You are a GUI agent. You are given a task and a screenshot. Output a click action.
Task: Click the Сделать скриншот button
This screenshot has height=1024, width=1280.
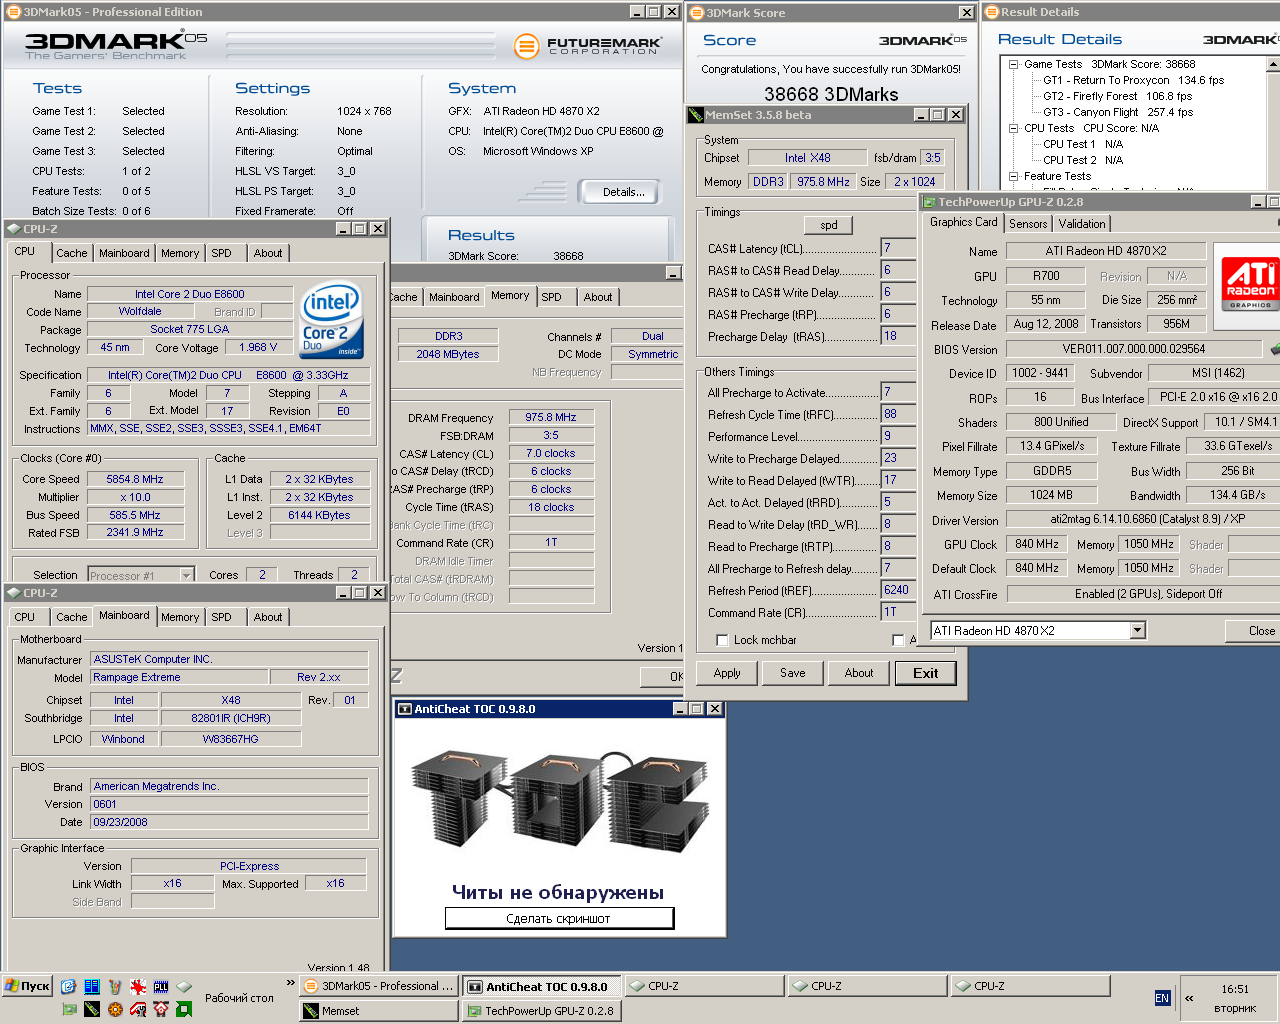click(559, 918)
